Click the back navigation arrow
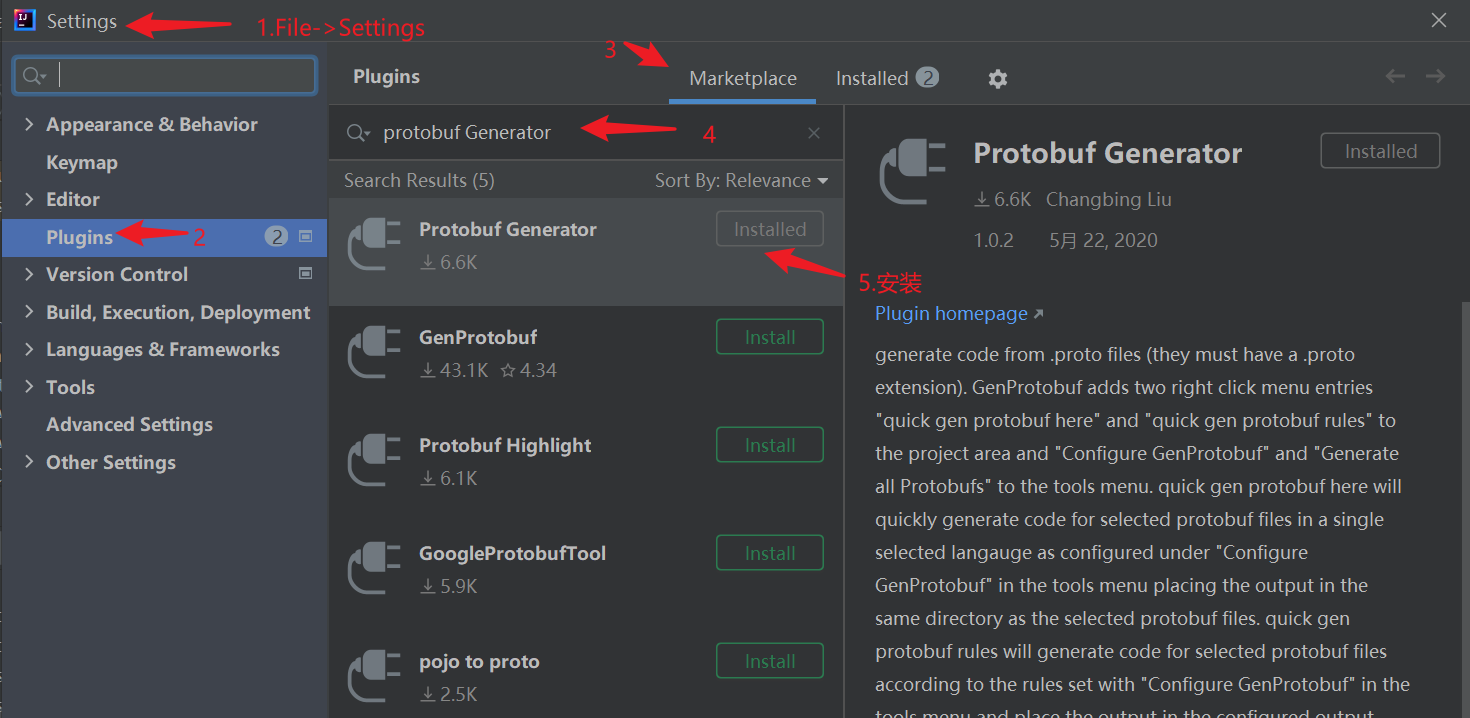The width and height of the screenshot is (1470, 718). pyautogui.click(x=1395, y=75)
